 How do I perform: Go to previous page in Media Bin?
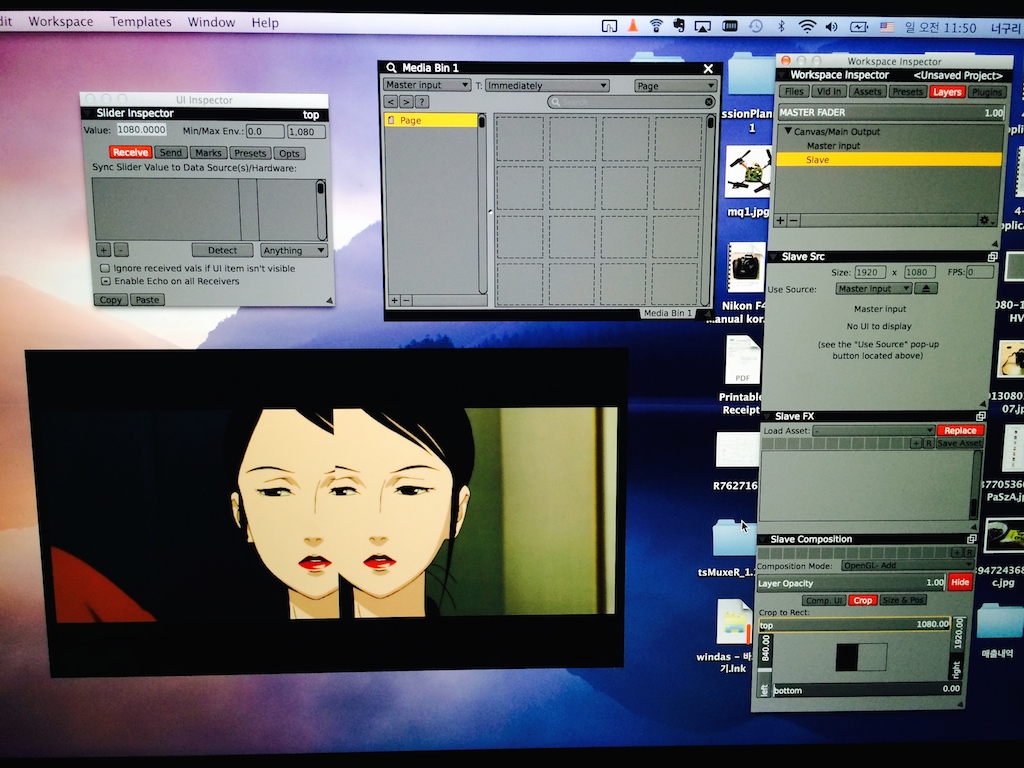(x=390, y=102)
